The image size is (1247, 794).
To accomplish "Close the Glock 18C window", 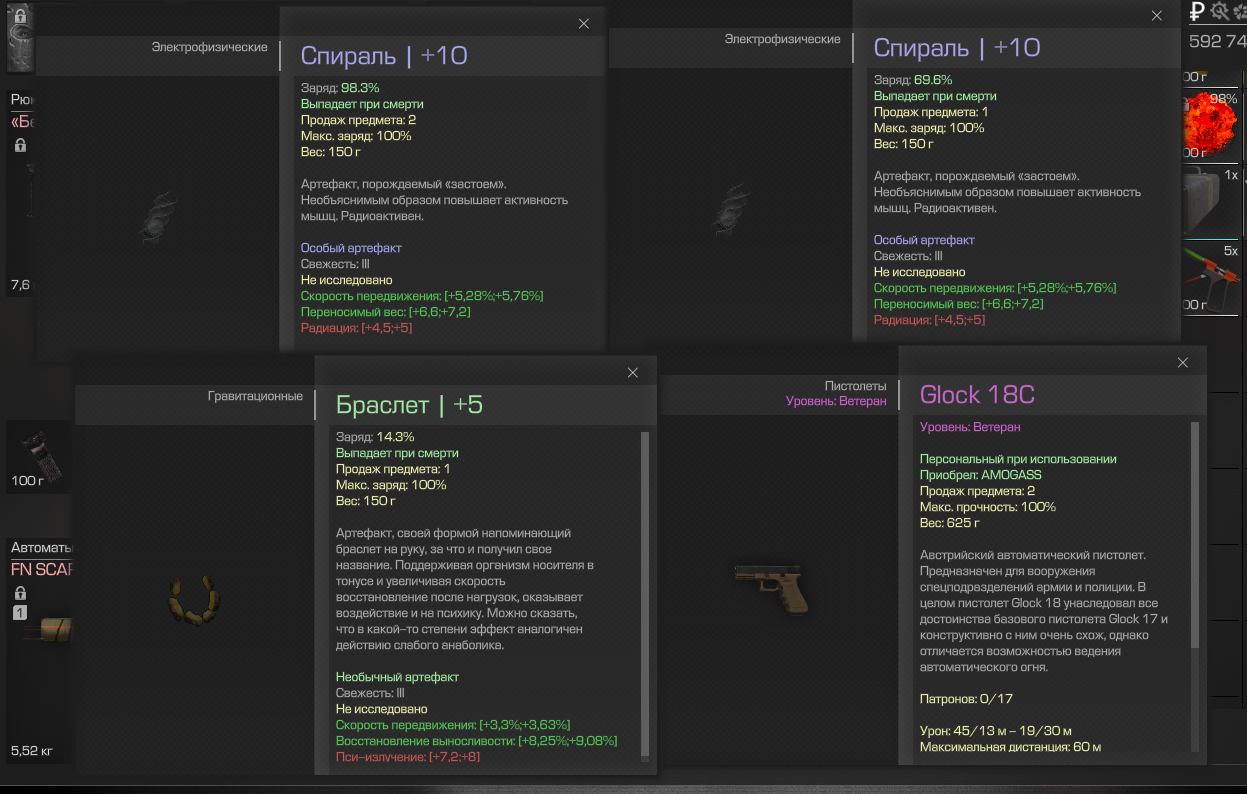I will (1183, 363).
